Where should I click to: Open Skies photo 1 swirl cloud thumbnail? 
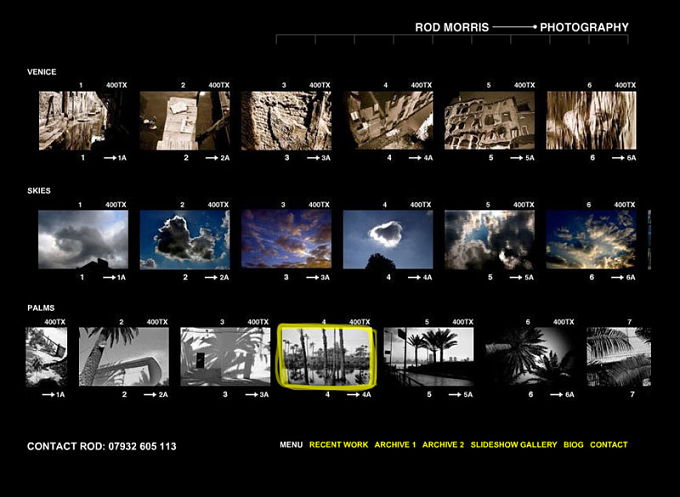pos(83,240)
